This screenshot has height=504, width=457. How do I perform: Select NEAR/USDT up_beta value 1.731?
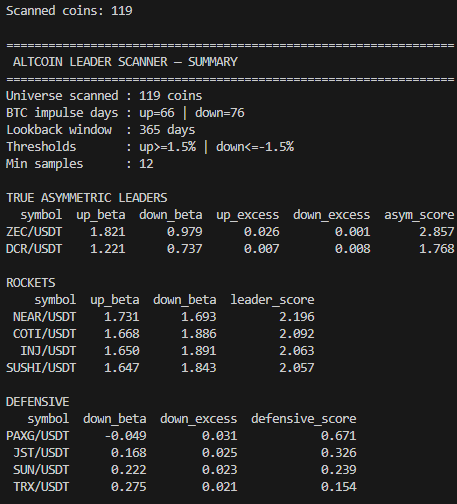point(122,317)
